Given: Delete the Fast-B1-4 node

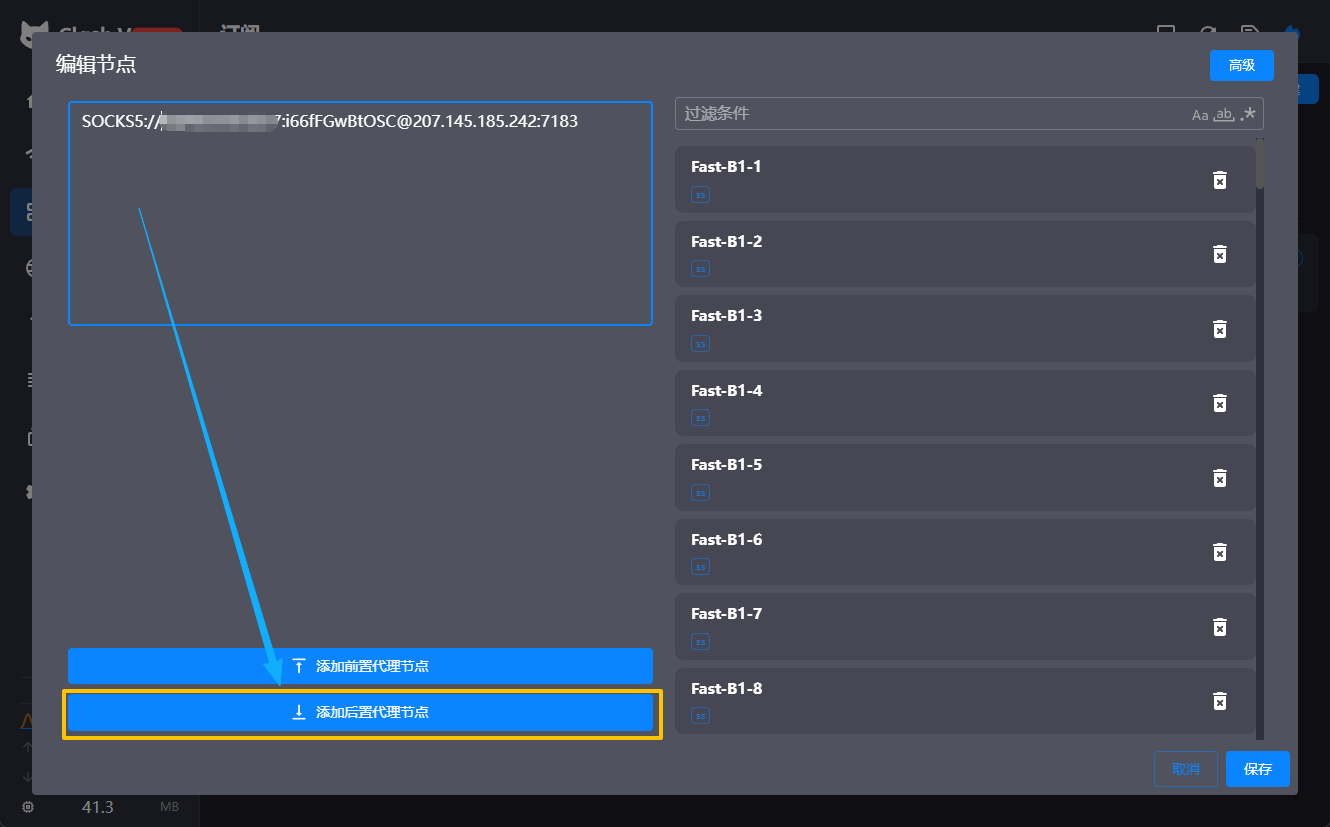Looking at the screenshot, I should (x=1220, y=403).
